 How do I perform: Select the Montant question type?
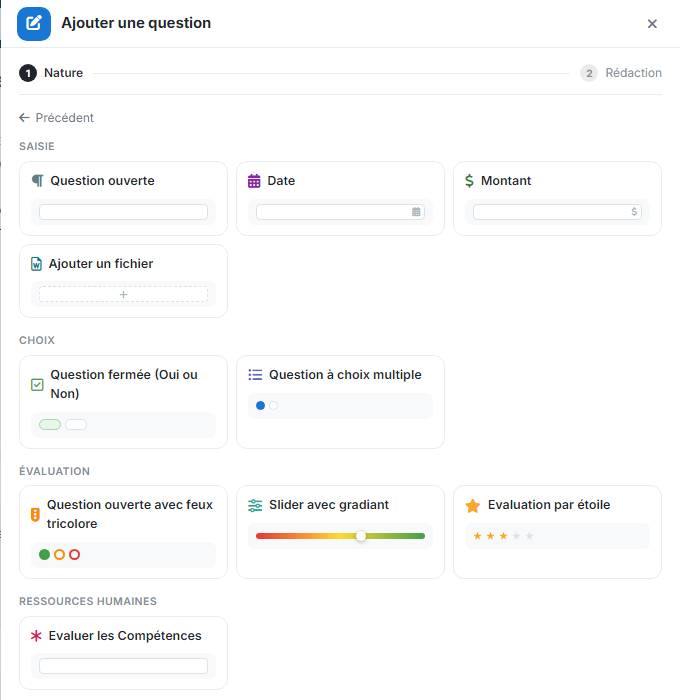tap(557, 198)
